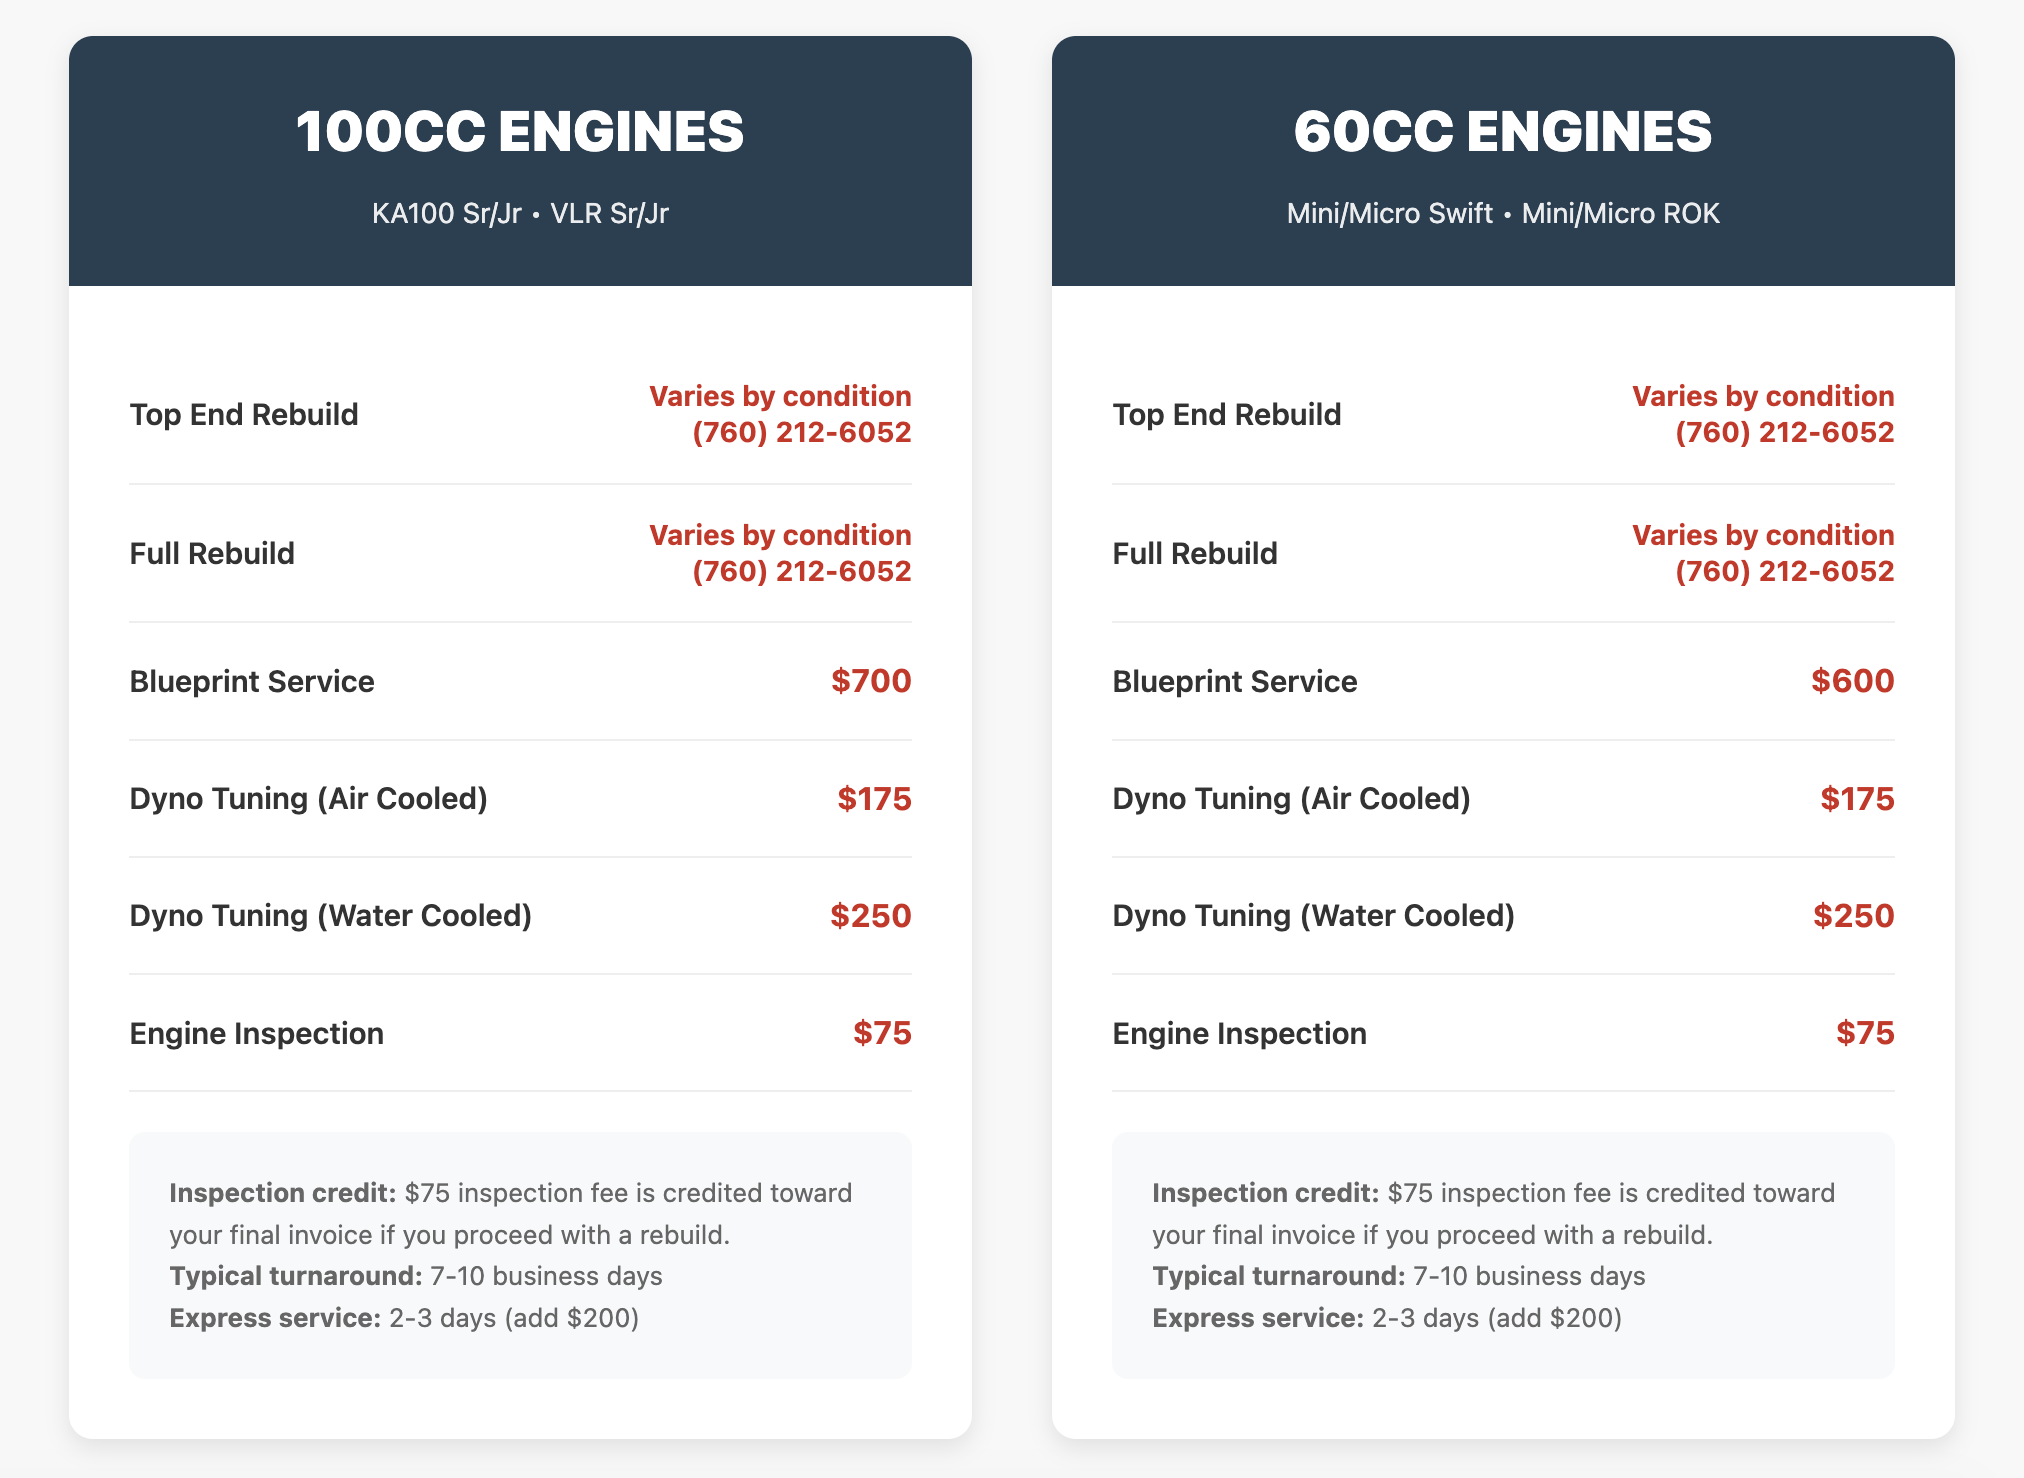Screen dimensions: 2024x1478
Task: Select the $700 Blueprint Service price
Action: click(871, 681)
